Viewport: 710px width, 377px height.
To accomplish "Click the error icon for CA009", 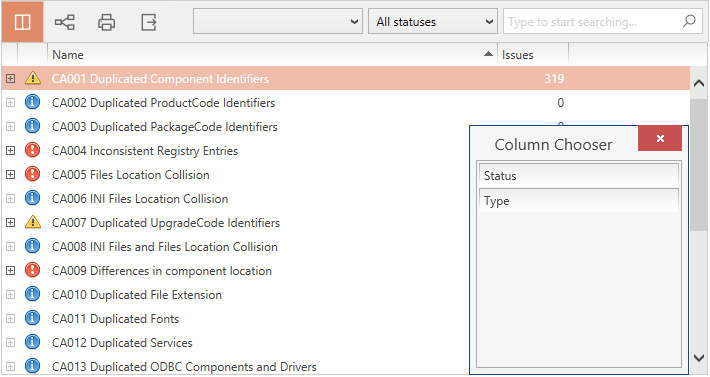I will coord(33,270).
